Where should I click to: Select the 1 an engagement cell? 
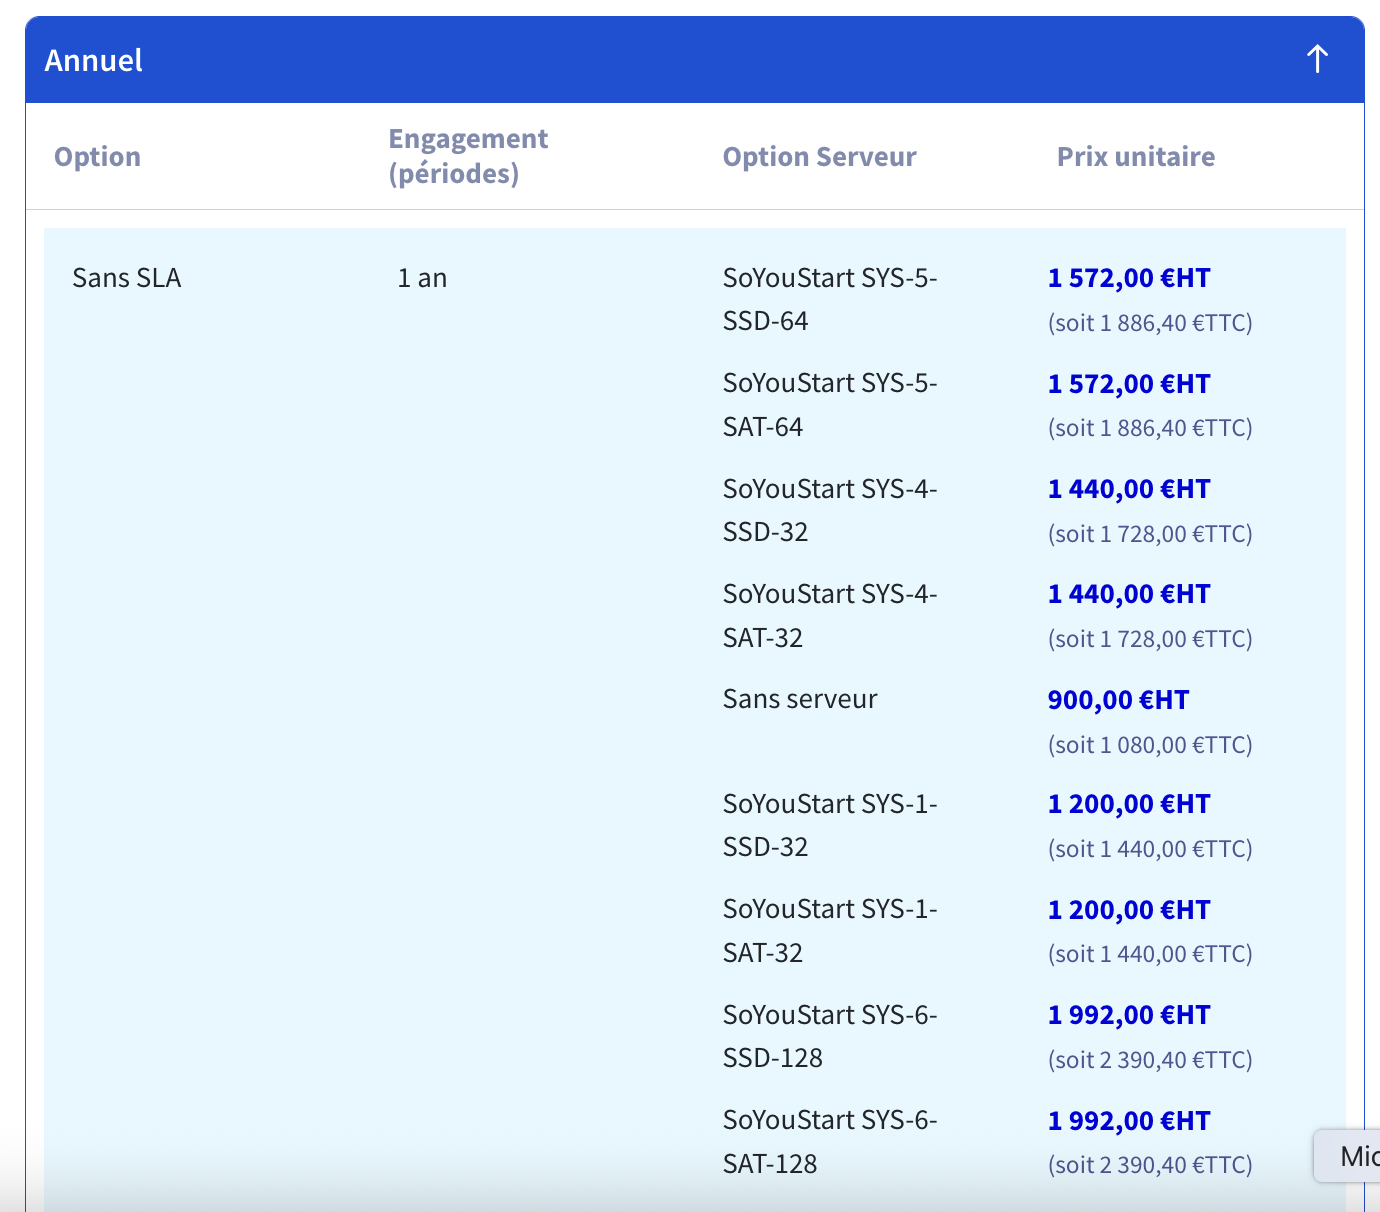pyautogui.click(x=422, y=278)
